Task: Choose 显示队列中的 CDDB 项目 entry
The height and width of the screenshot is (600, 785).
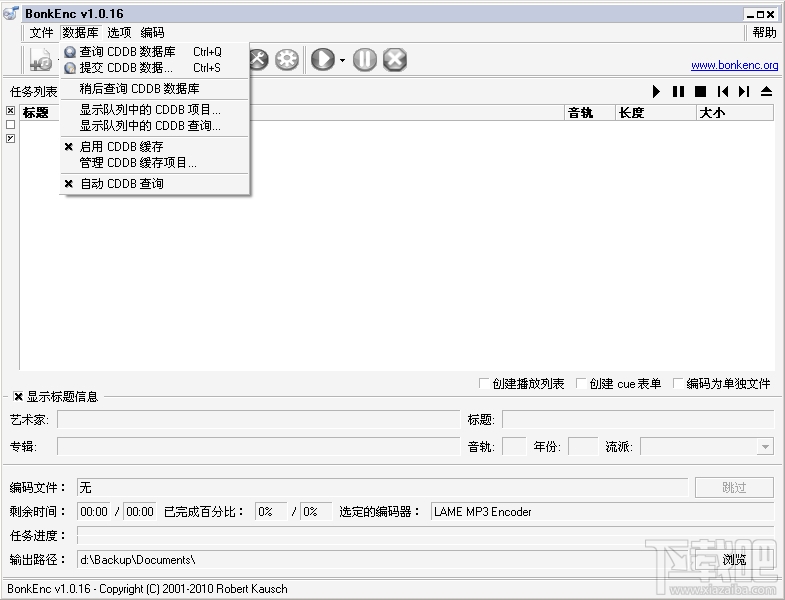Action: 155,110
